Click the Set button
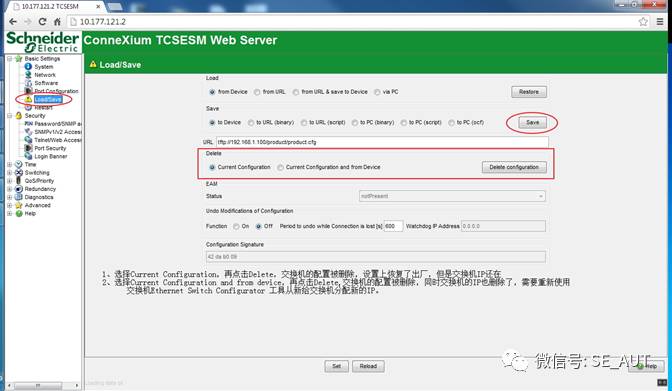Screen dimensions: 672x391 click(336, 366)
